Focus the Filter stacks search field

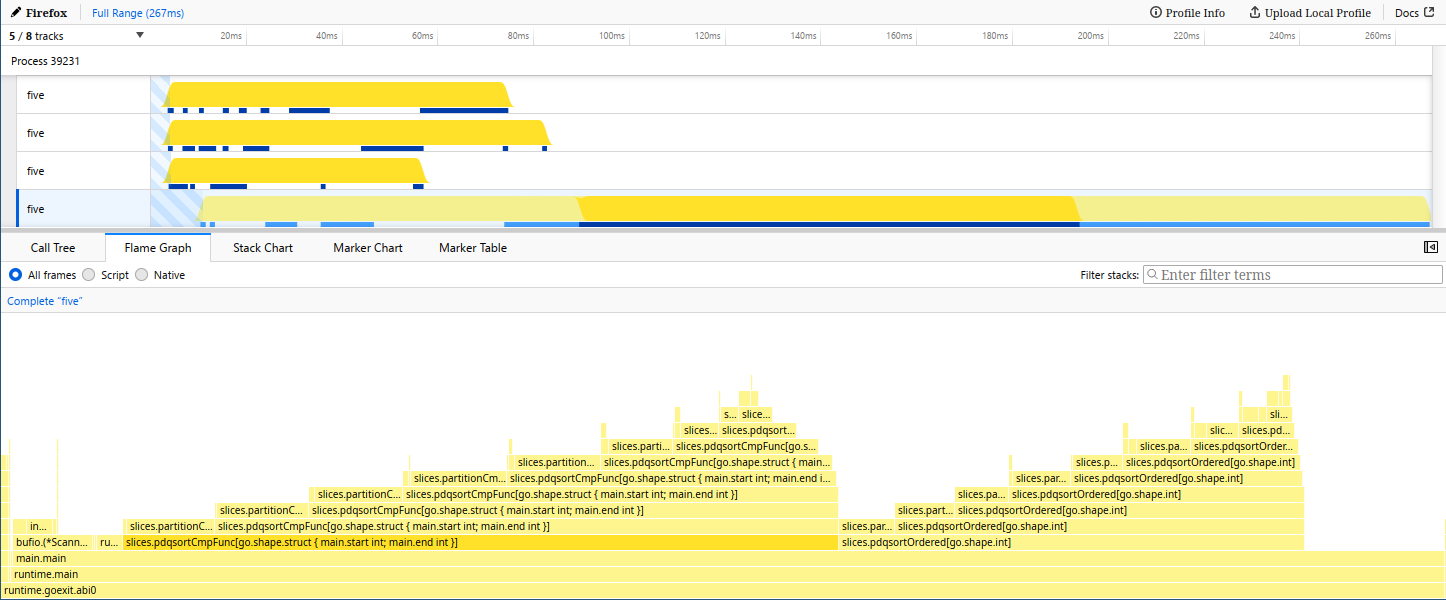(x=1293, y=275)
